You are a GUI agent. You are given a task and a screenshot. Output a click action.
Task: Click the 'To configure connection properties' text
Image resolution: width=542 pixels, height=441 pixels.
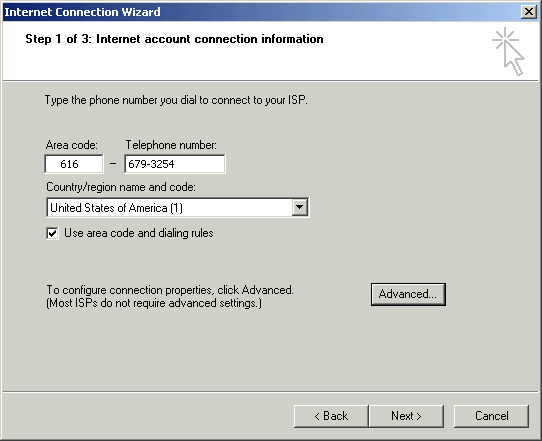point(170,290)
